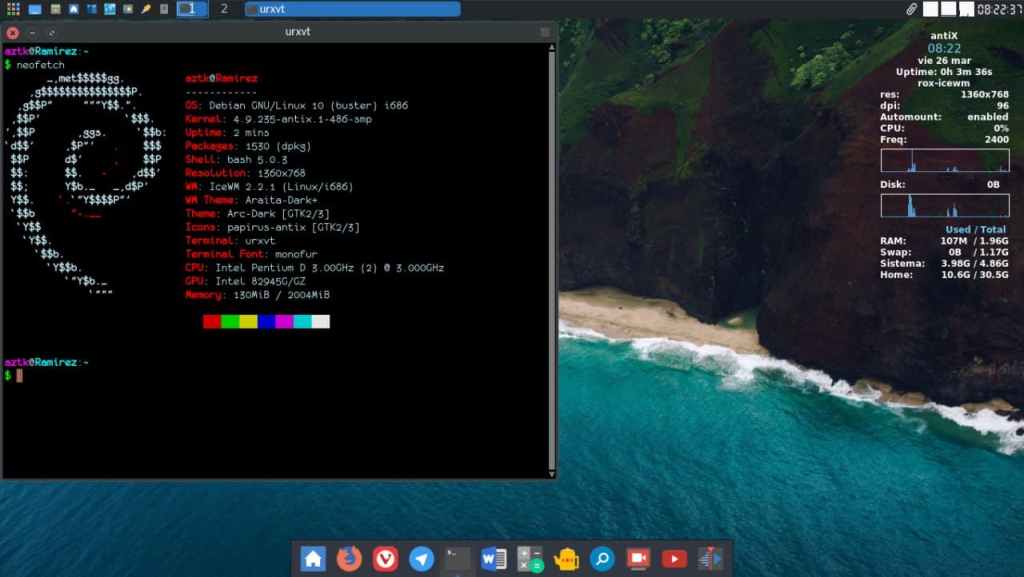Open Vivaldi browser from the dock
The height and width of the screenshot is (577, 1024).
[385, 559]
